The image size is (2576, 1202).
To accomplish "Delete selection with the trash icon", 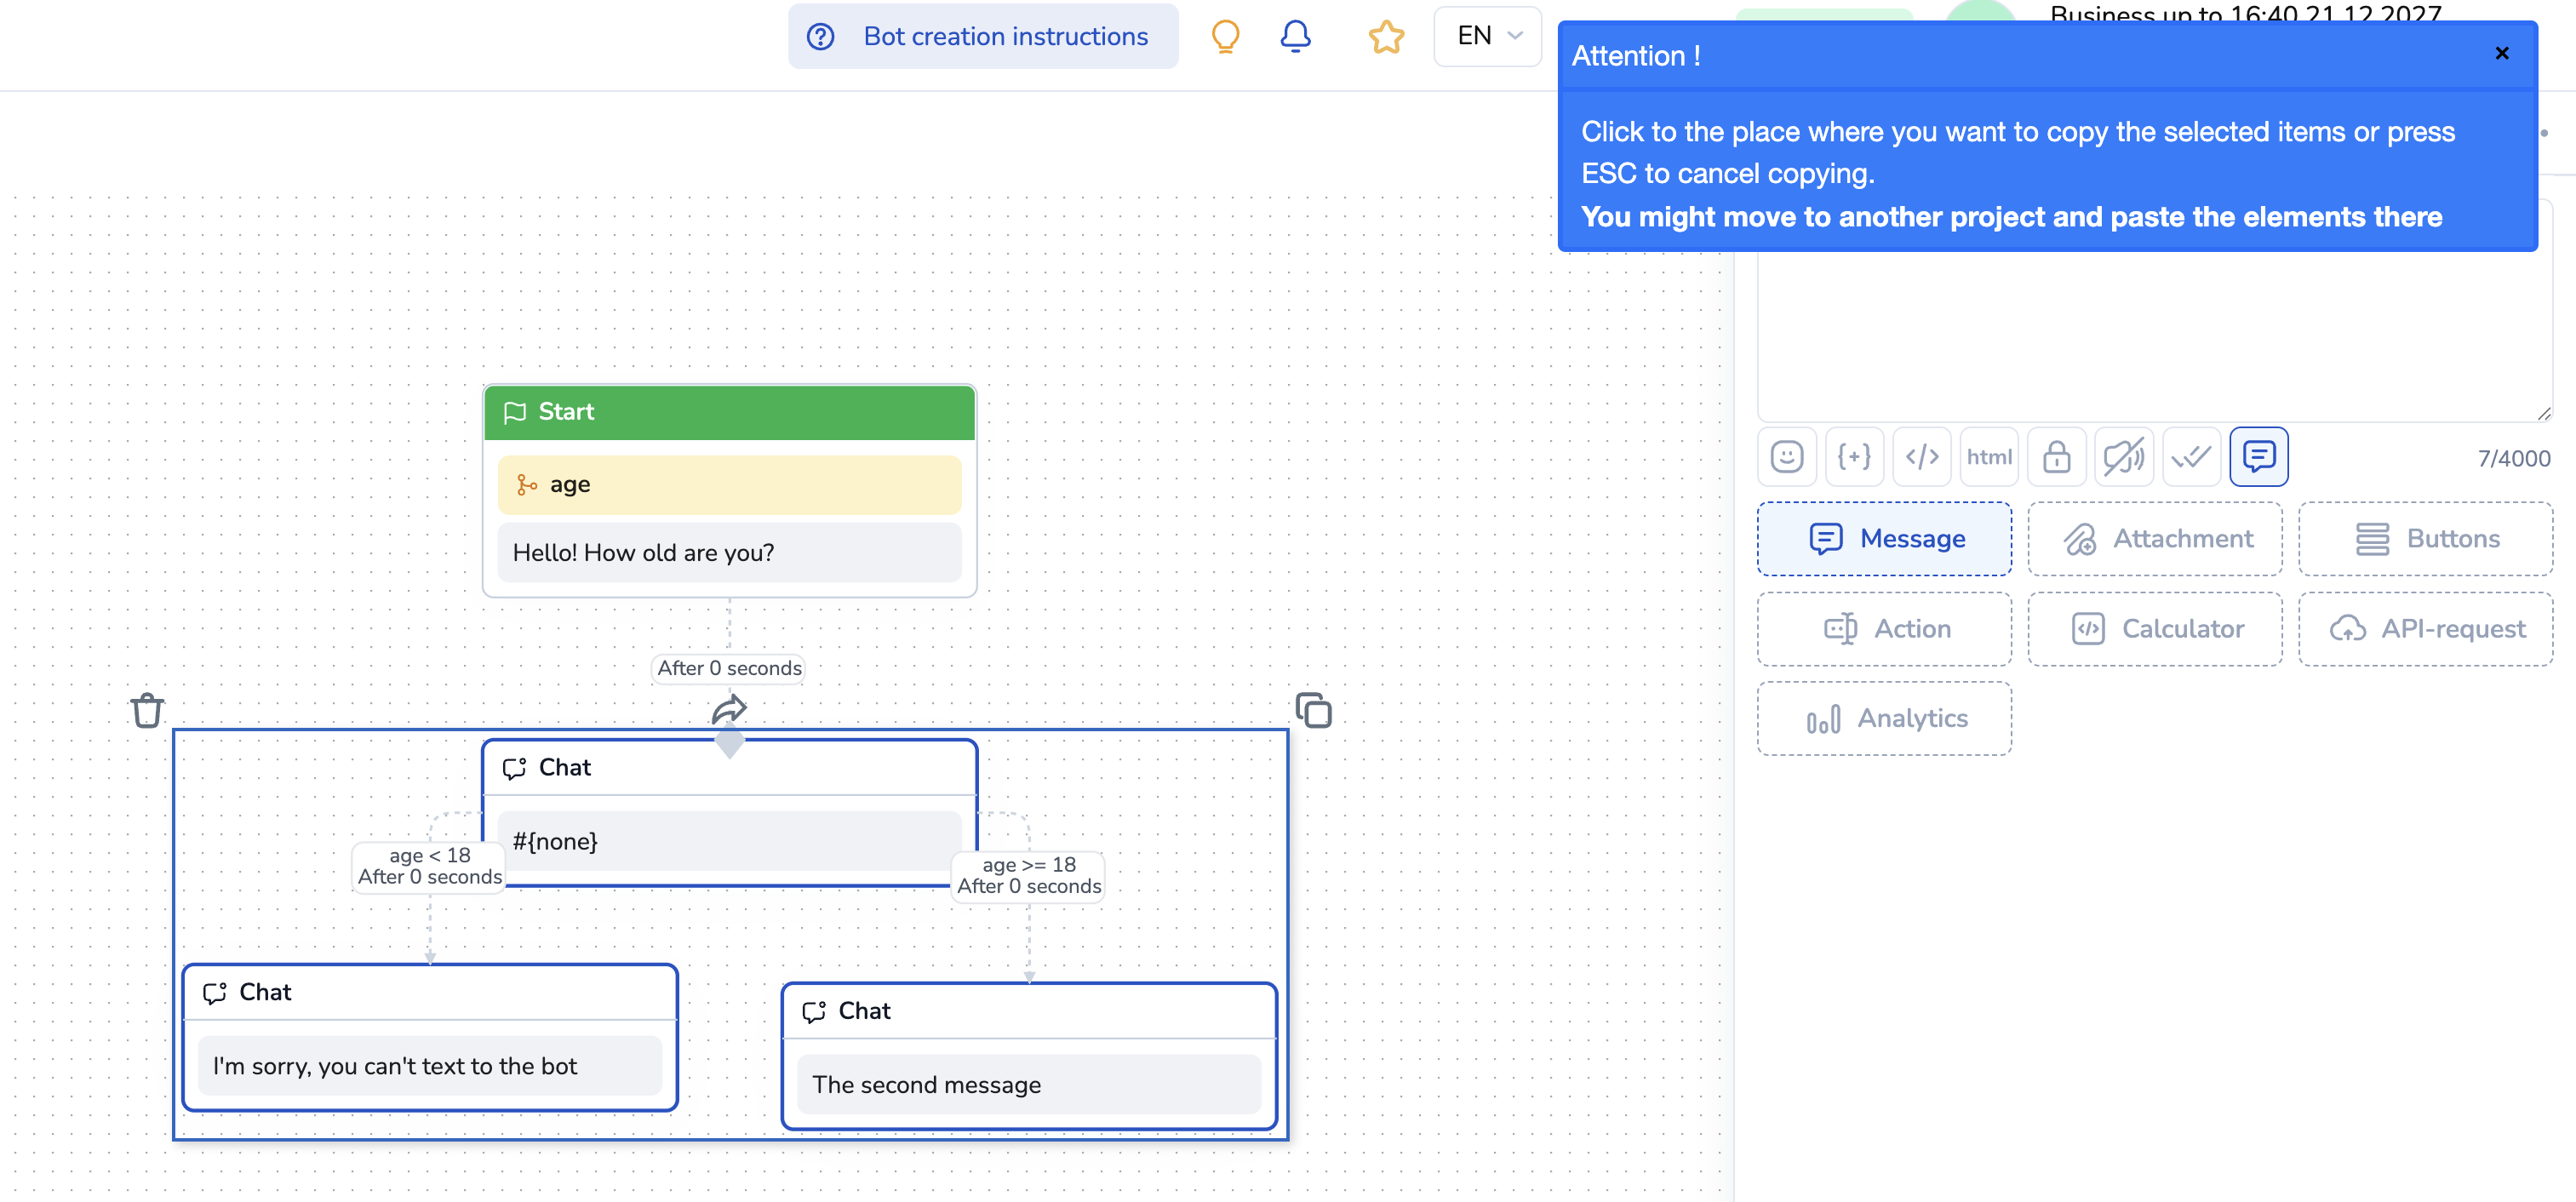I will [147, 711].
